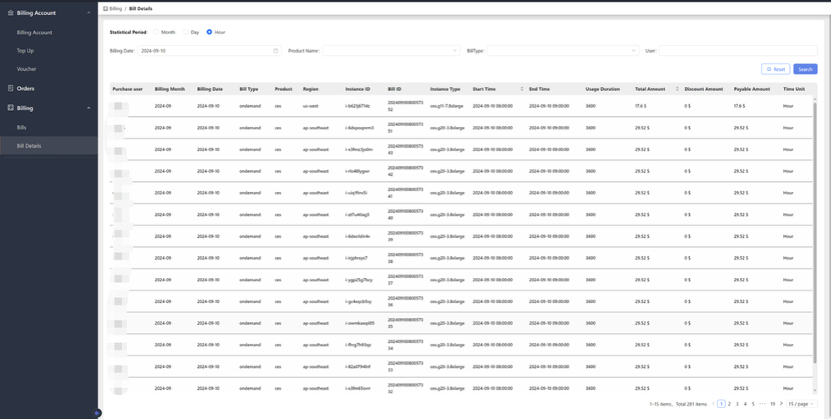Viewport: 832px width, 420px height.
Task: Click the Total 281 items text
Action: [x=691, y=404]
